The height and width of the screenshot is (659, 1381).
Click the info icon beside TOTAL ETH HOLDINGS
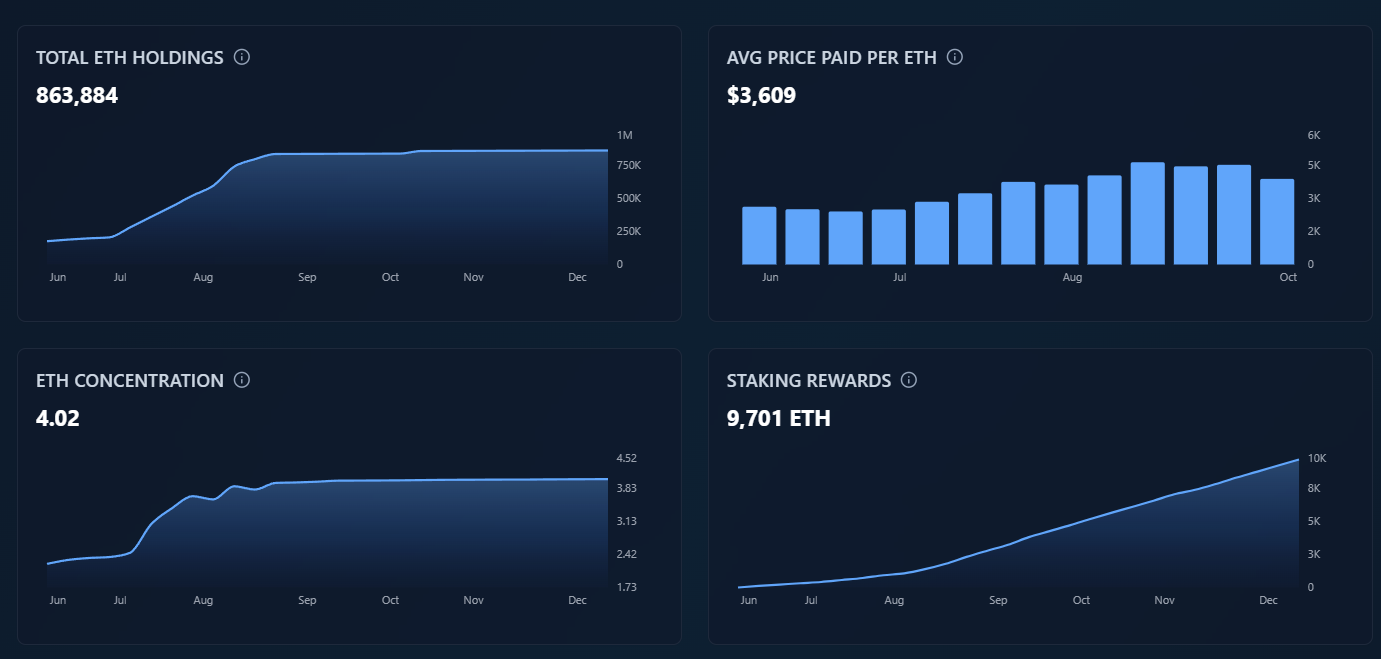[x=240, y=57]
